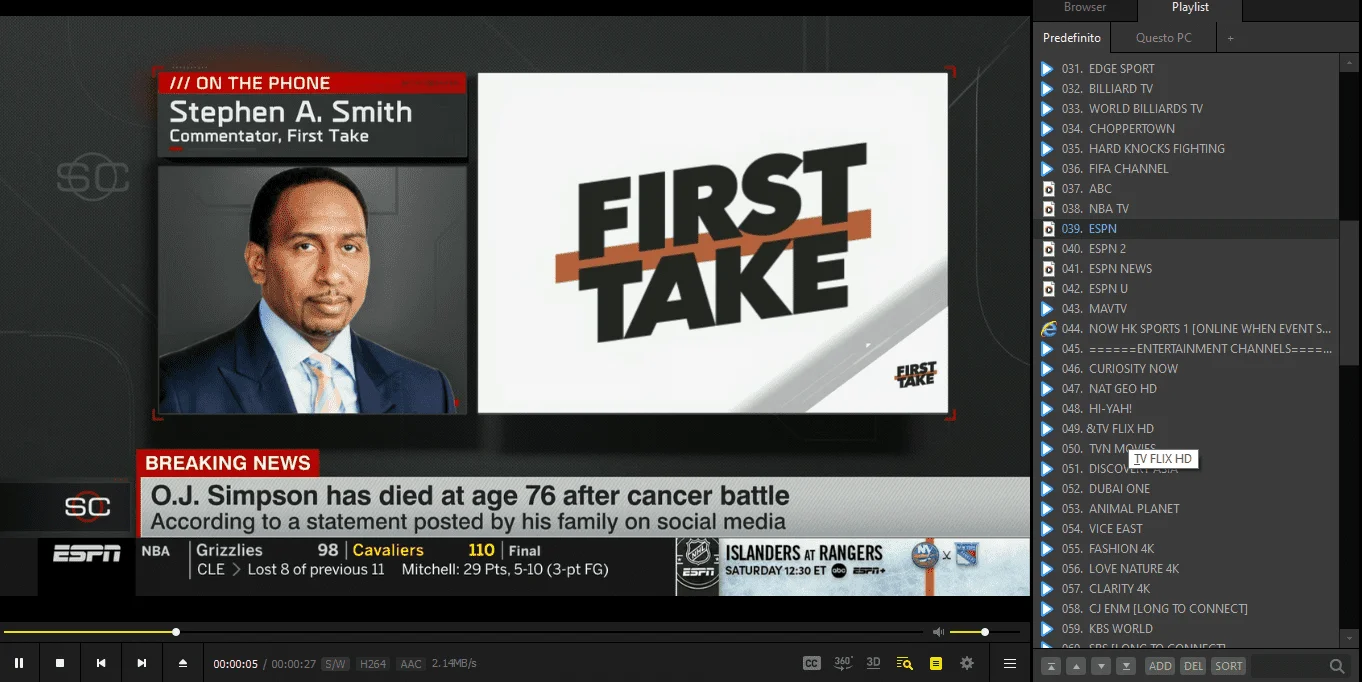The image size is (1362, 682).
Task: Click play icon beside NAT GEO HD
Action: pos(1047,389)
